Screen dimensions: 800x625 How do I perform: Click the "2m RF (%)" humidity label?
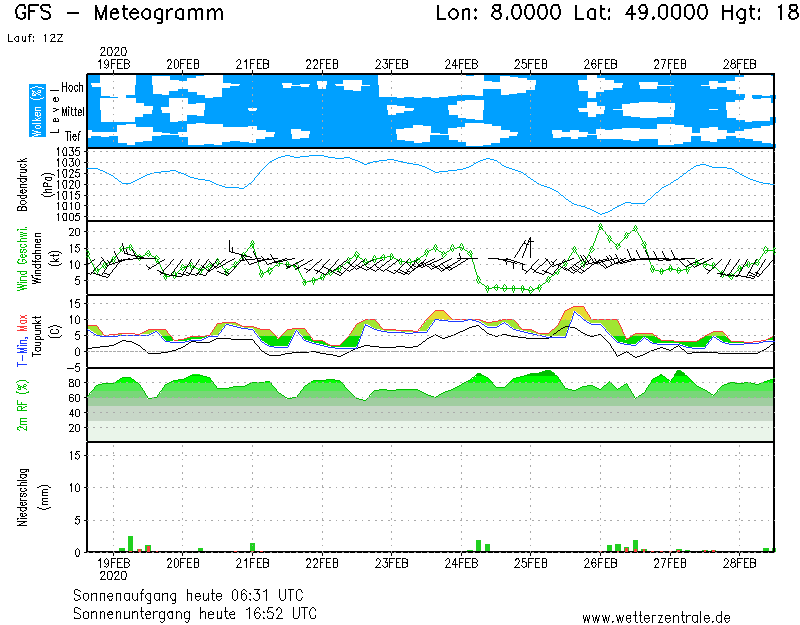click(22, 405)
